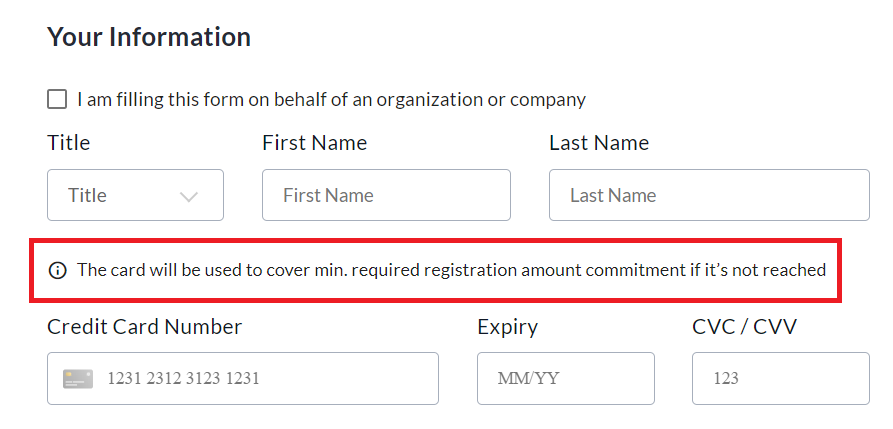893x429 pixels.
Task: Click the CVC / CVV input box
Action: [x=780, y=378]
